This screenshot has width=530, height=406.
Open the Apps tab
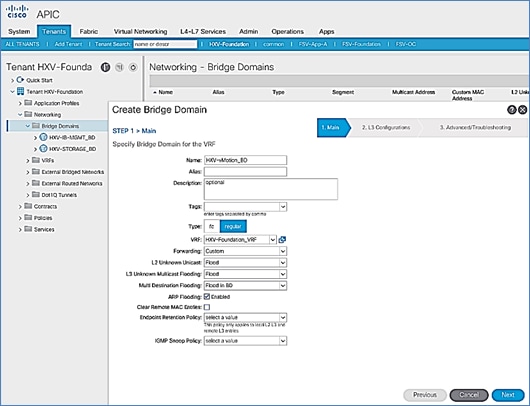pos(327,31)
